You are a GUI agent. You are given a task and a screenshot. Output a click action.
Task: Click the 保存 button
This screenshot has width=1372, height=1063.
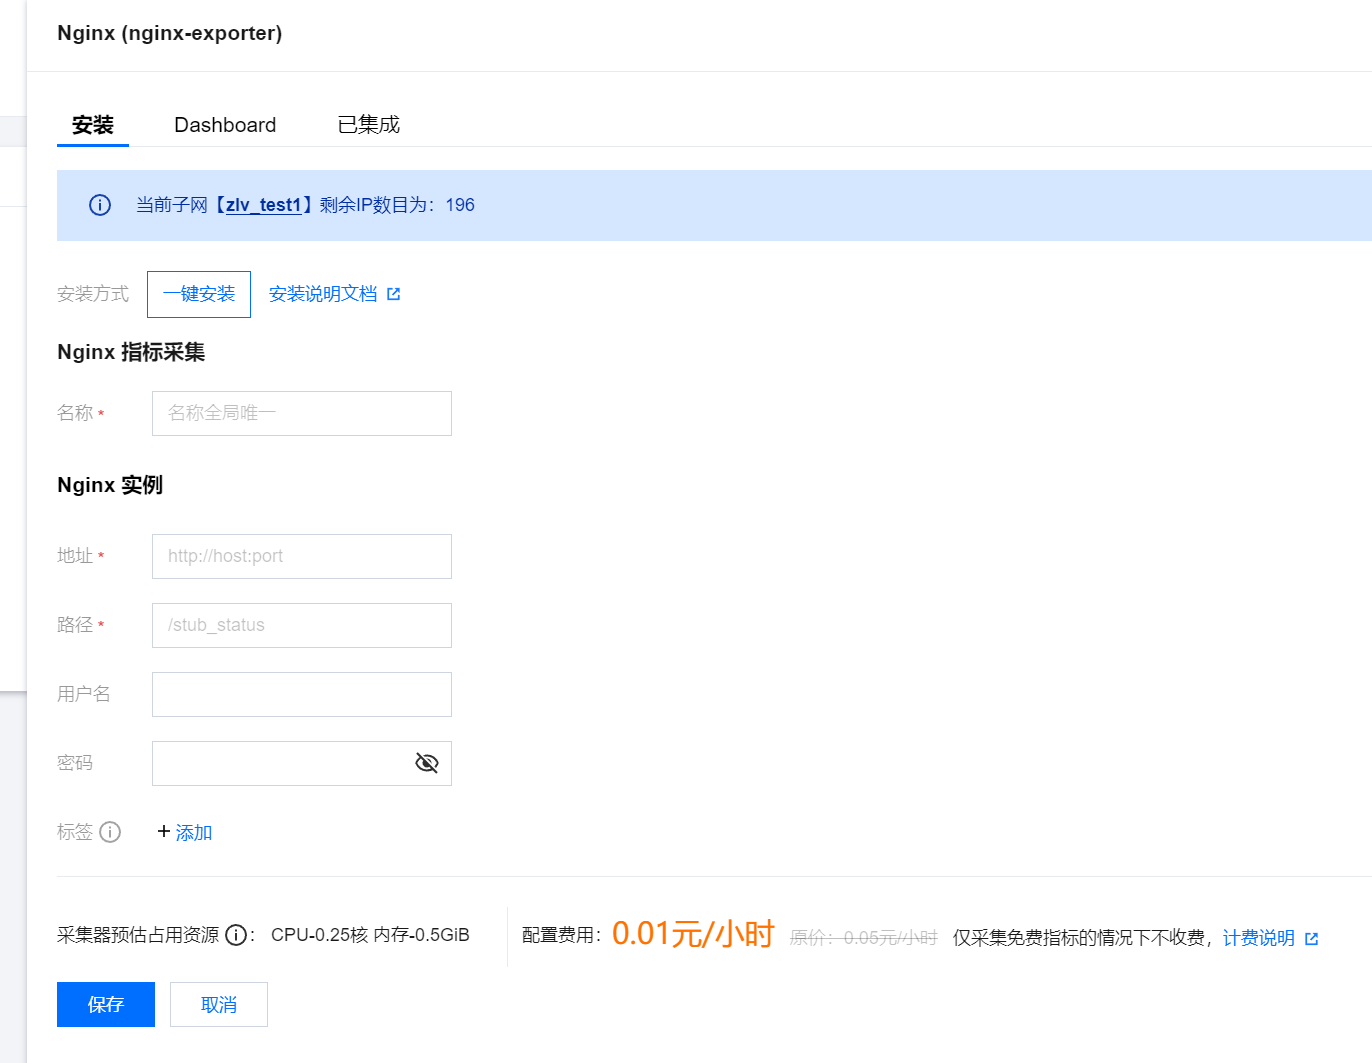(x=106, y=1004)
